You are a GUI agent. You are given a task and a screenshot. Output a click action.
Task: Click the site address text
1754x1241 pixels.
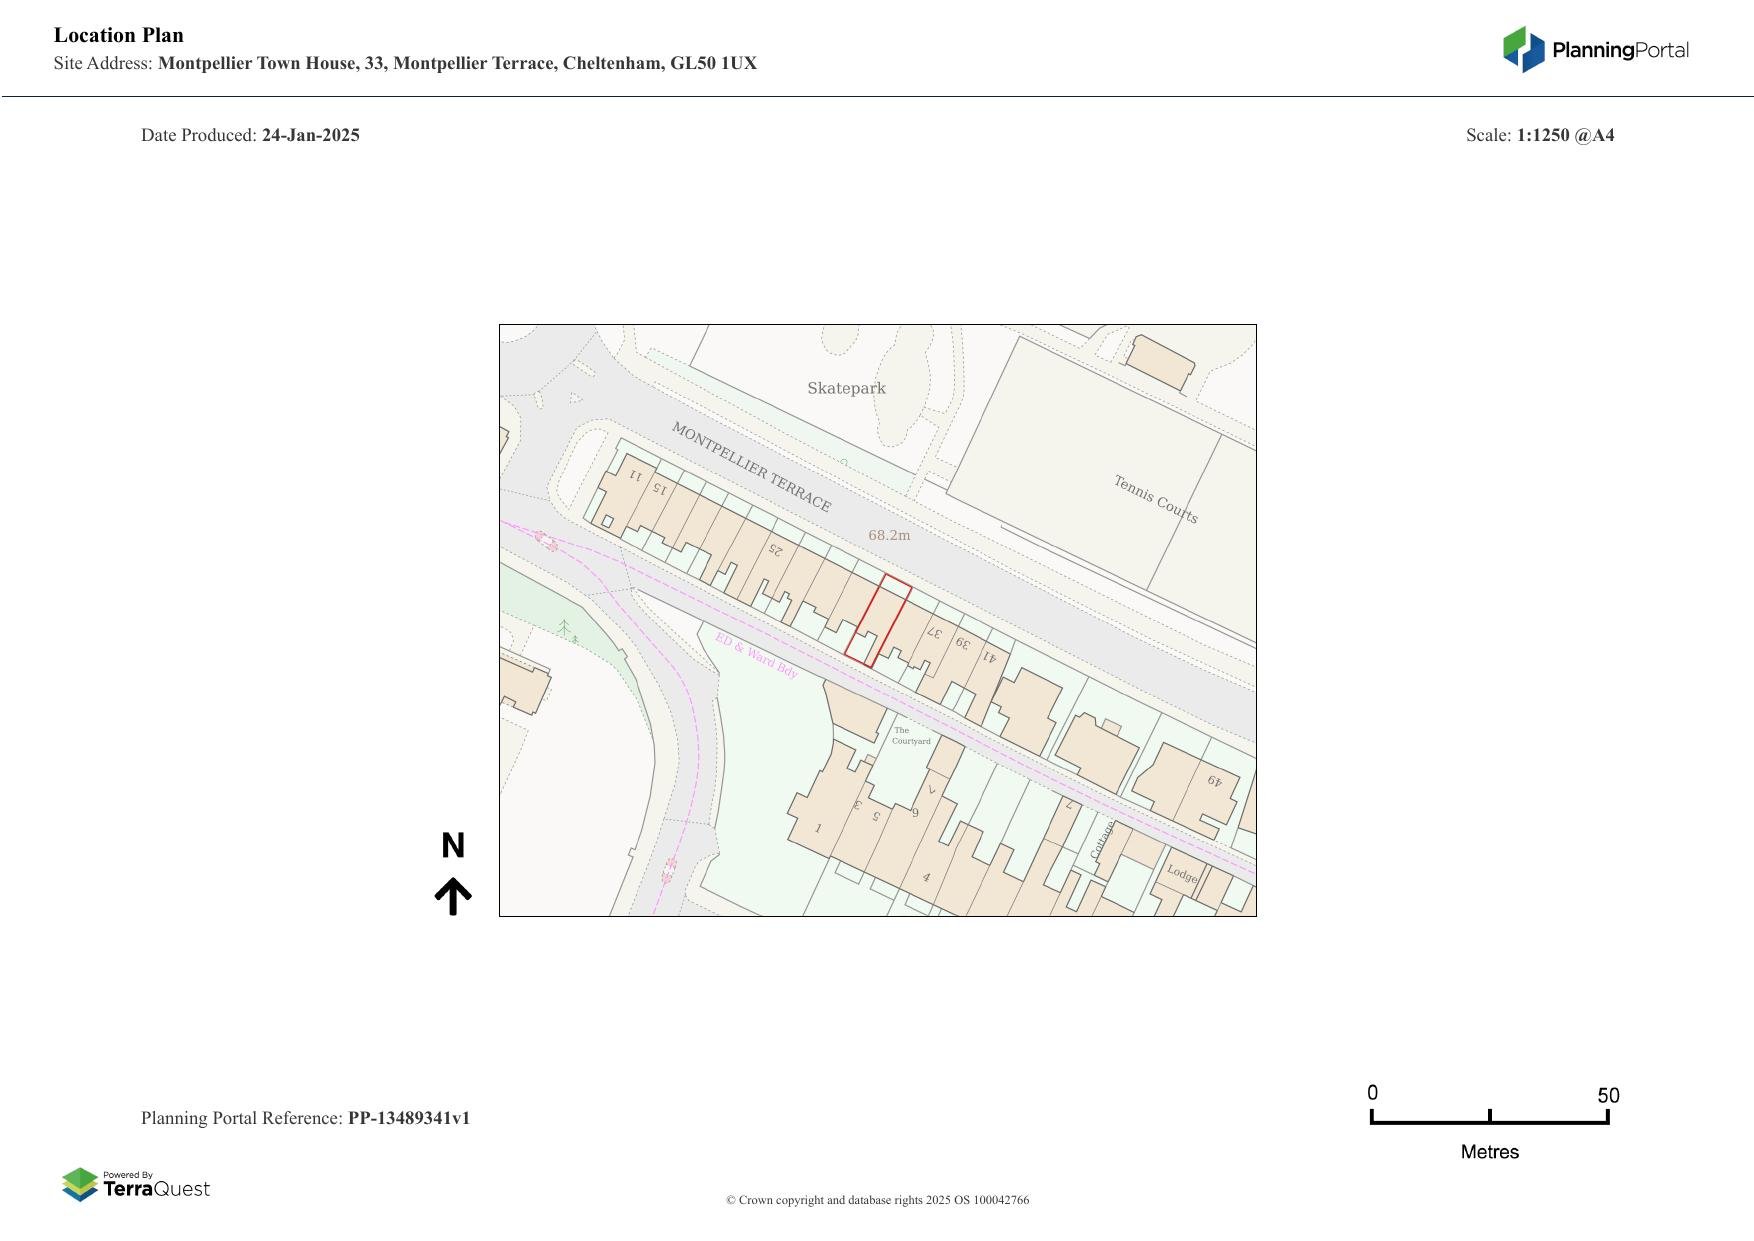coord(405,64)
